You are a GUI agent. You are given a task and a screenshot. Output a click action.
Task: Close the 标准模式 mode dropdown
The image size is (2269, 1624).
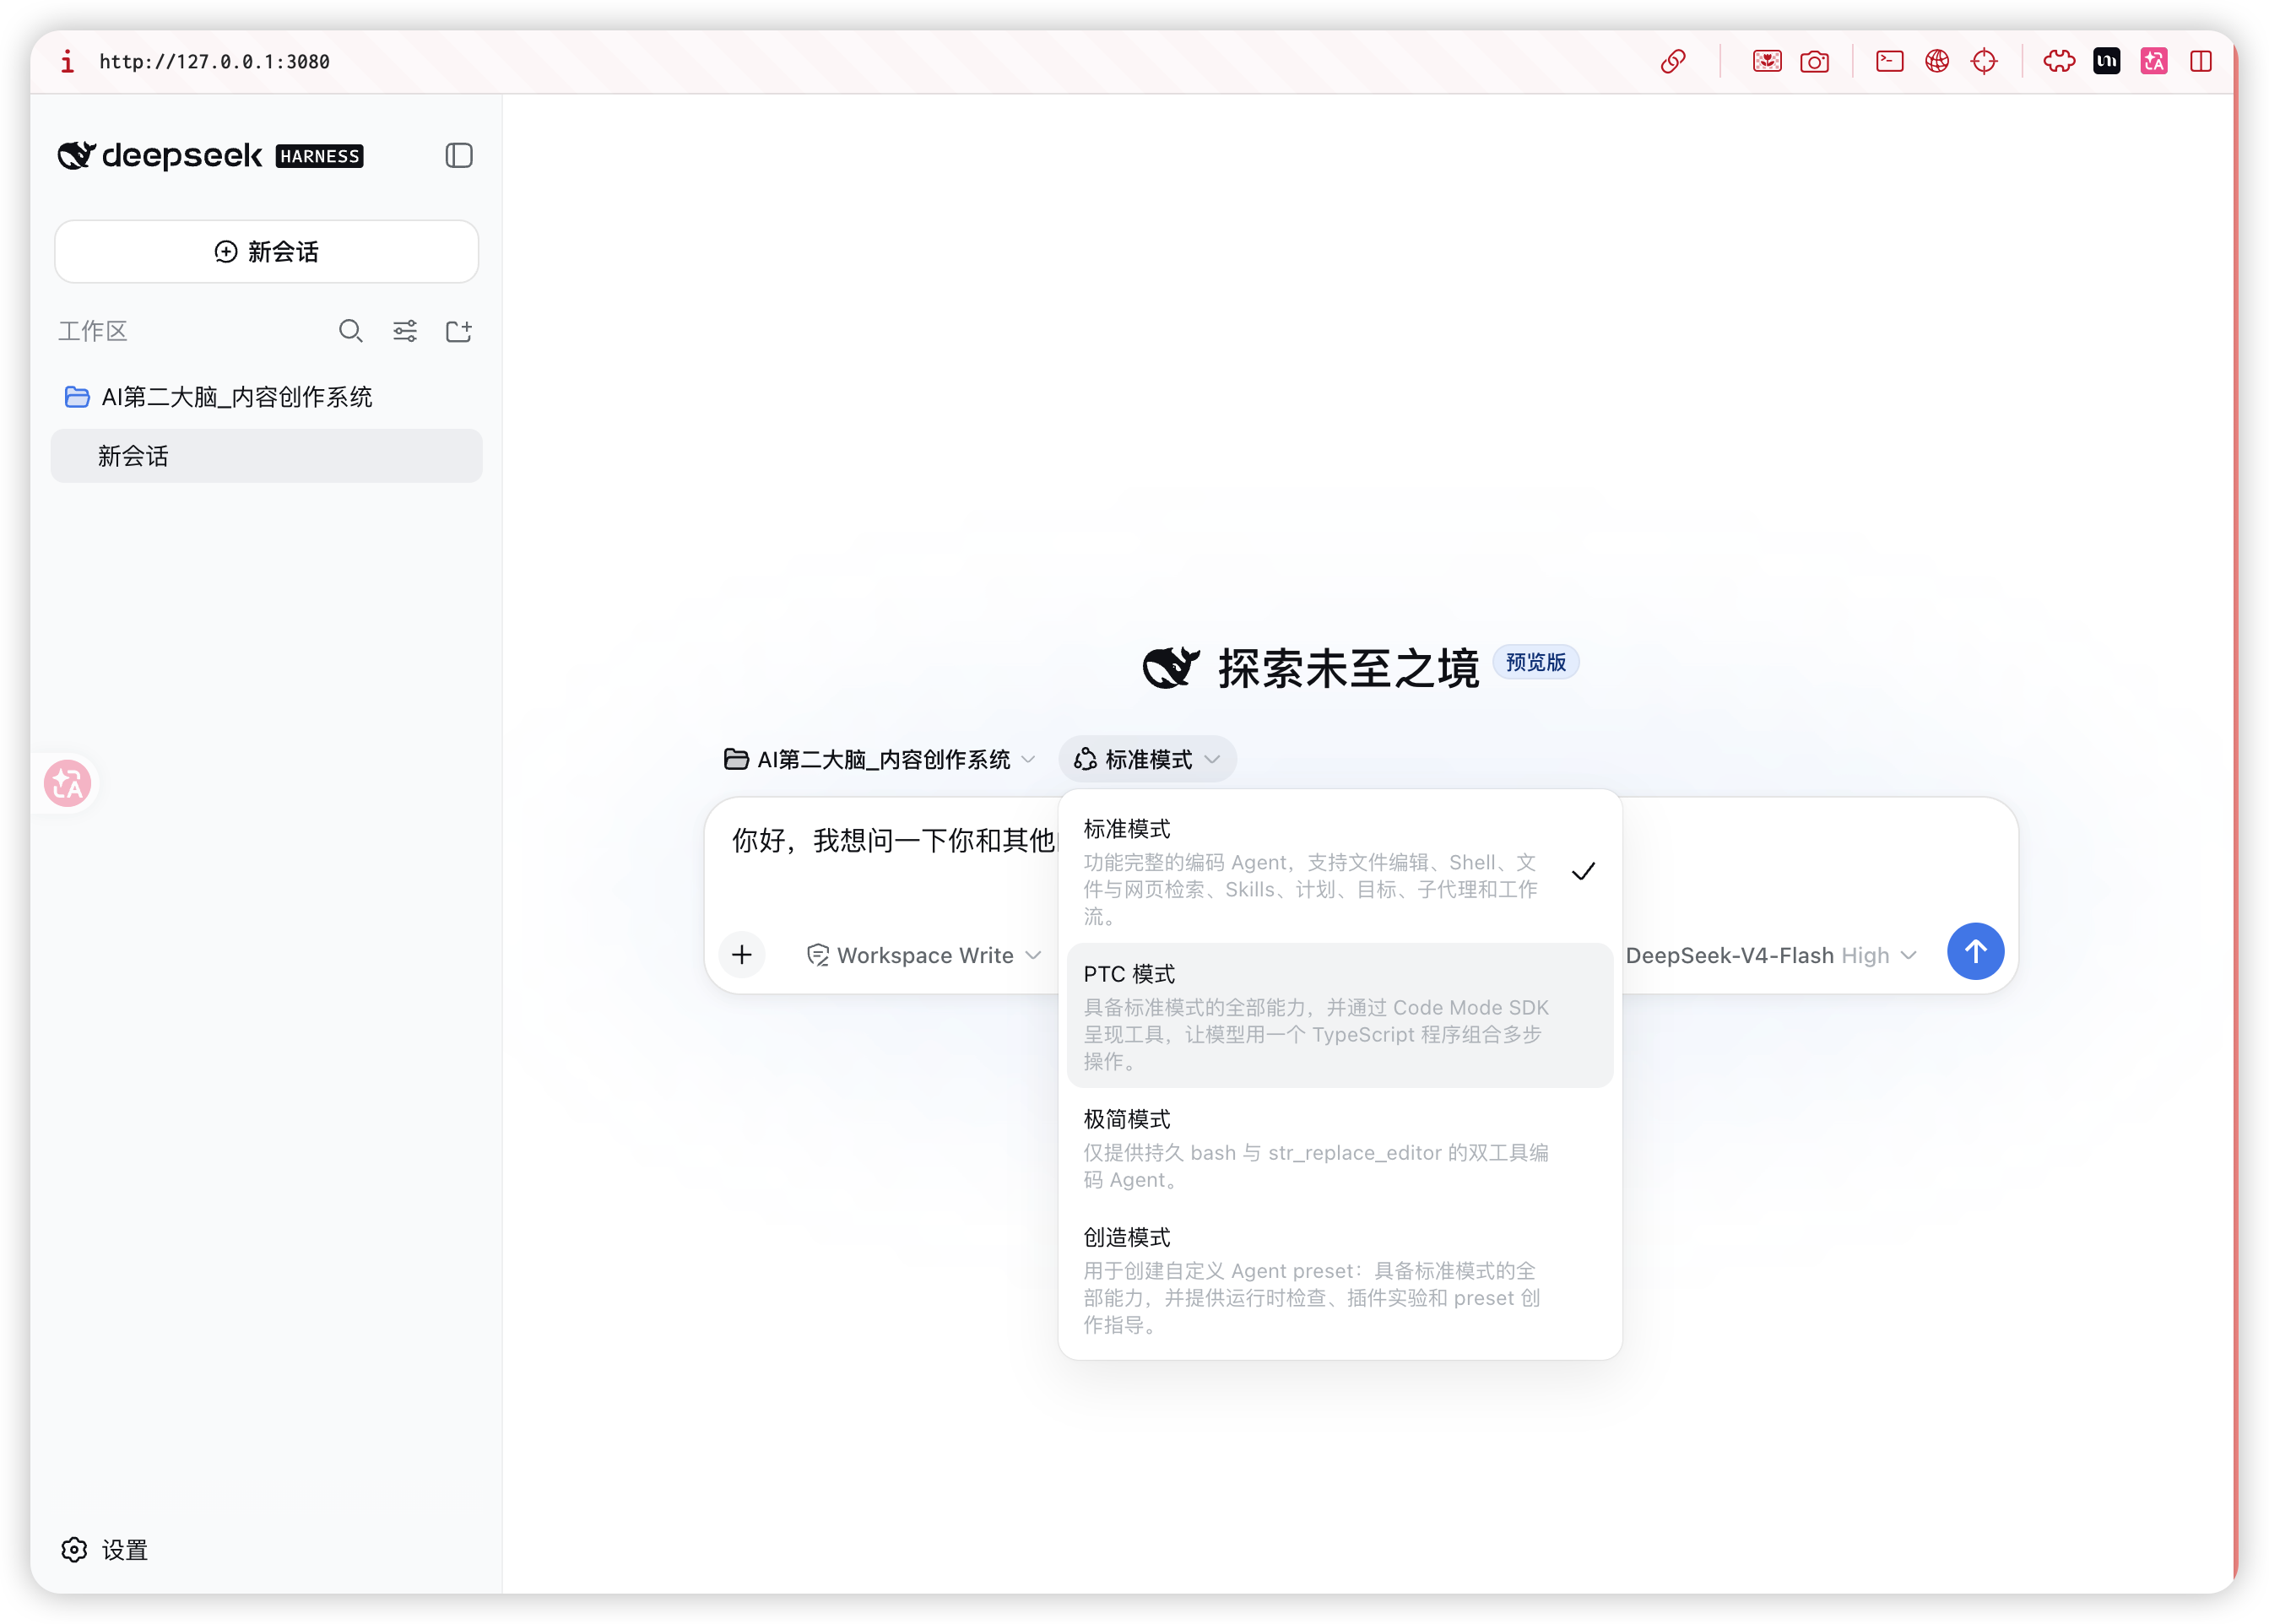(x=1148, y=760)
